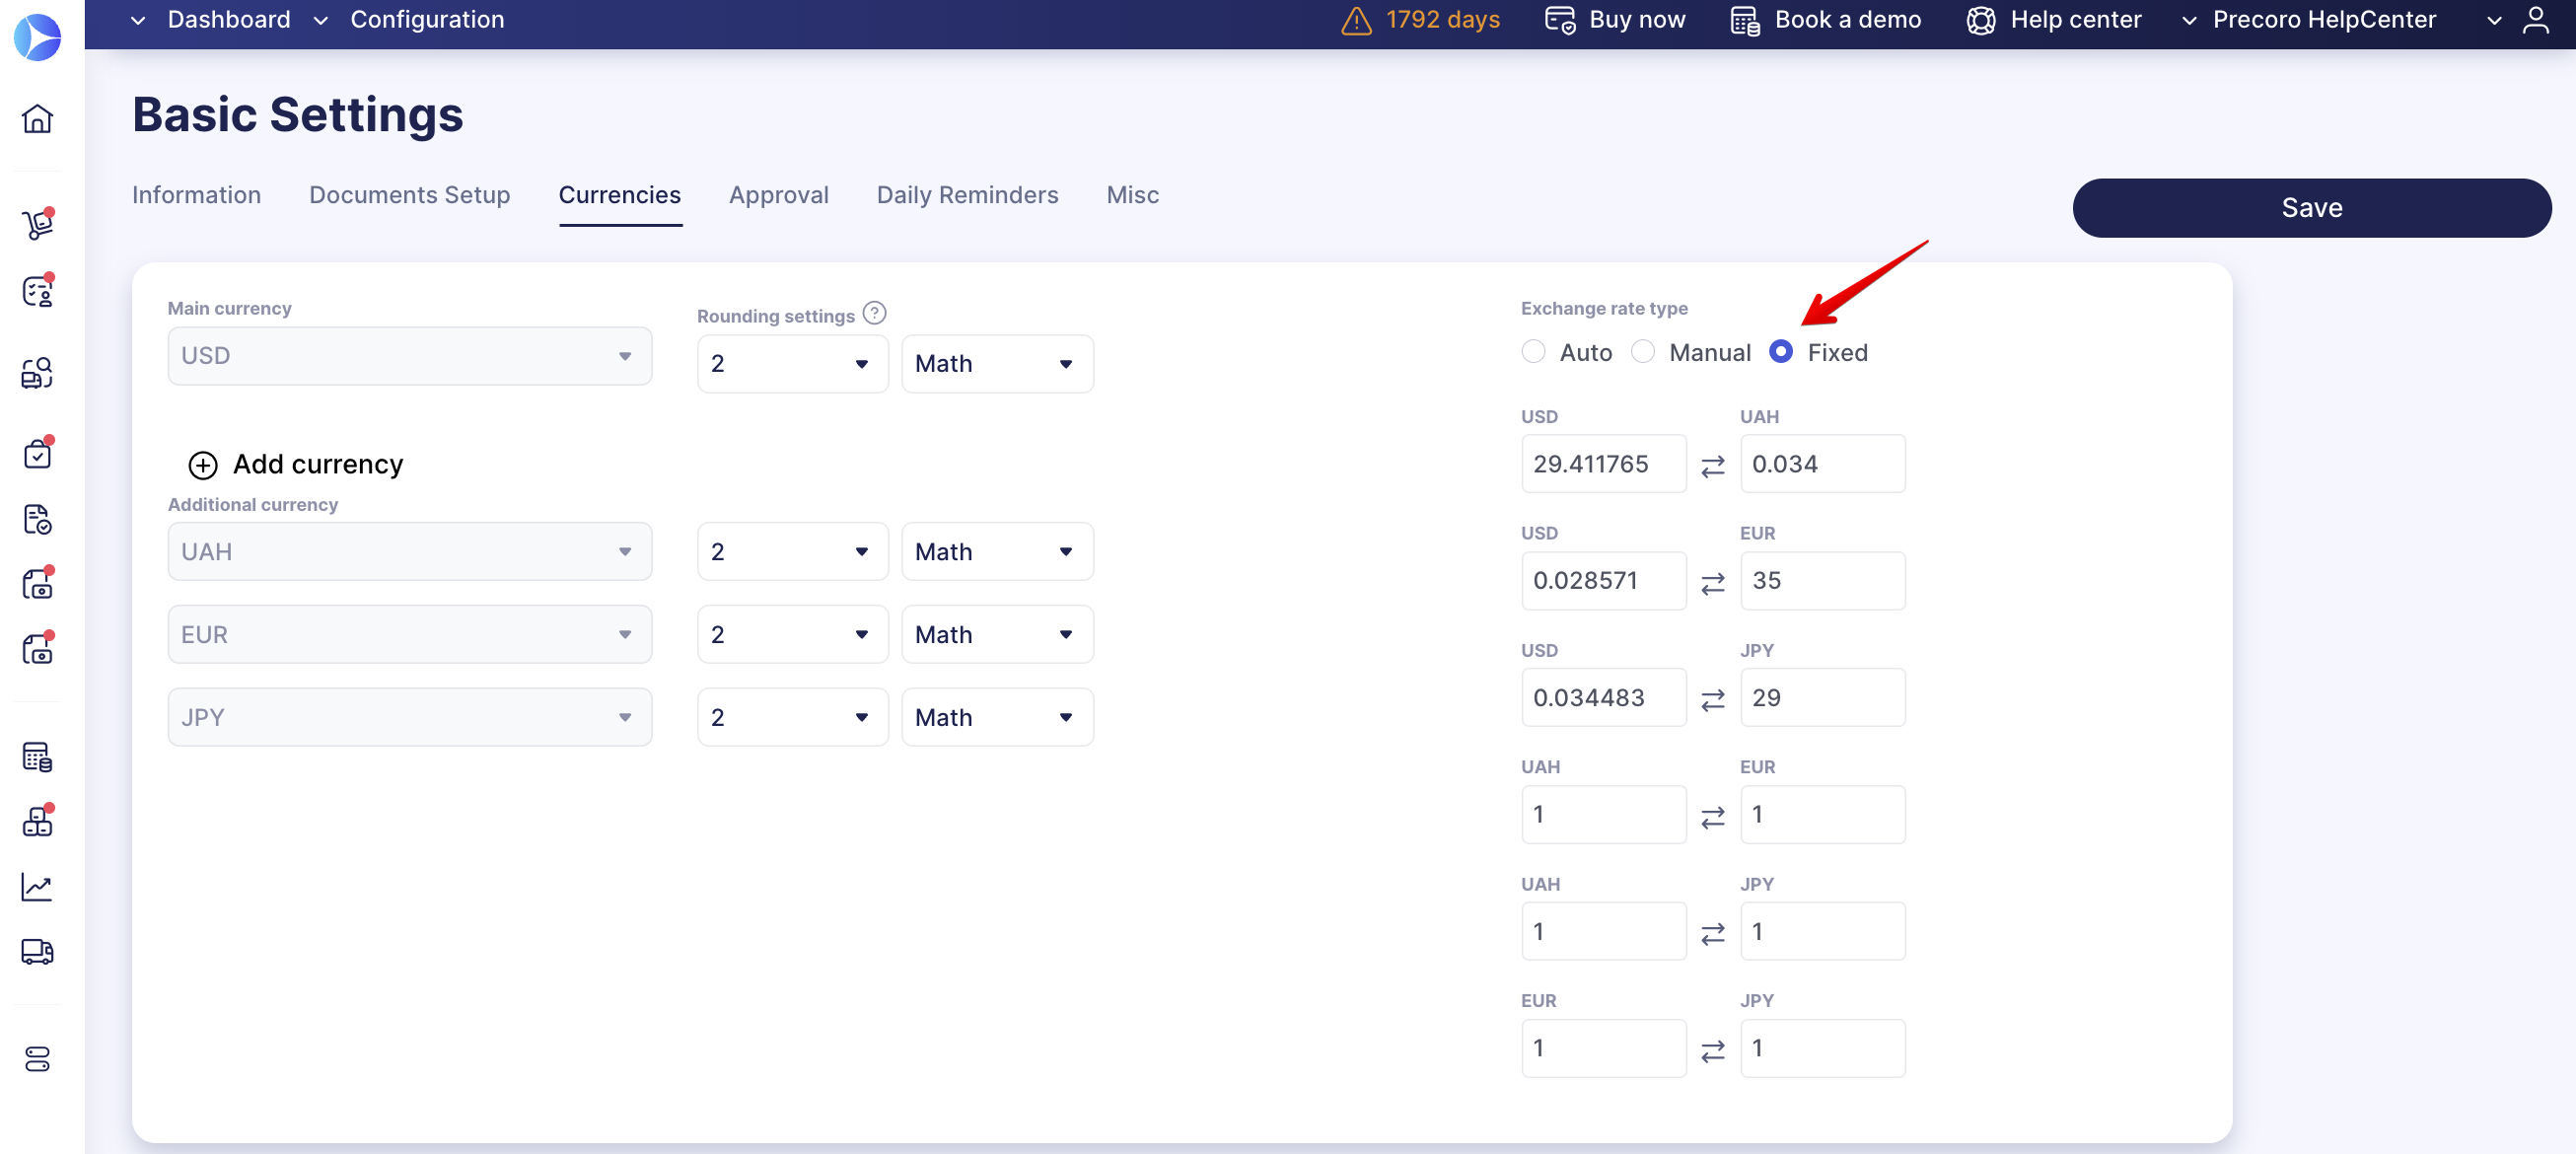
Task: Select the Manual exchange rate option
Action: tap(1643, 351)
